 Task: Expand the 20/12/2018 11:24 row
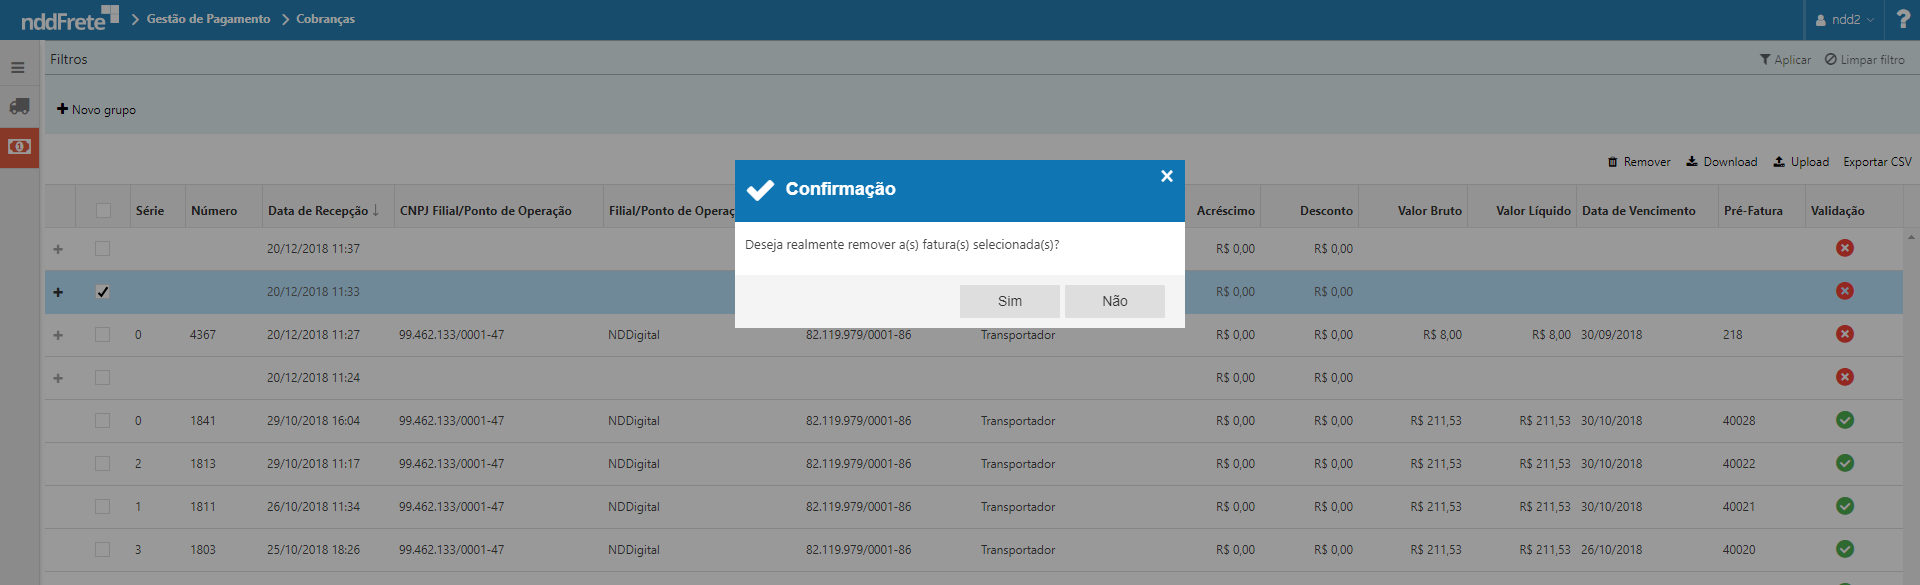58,378
